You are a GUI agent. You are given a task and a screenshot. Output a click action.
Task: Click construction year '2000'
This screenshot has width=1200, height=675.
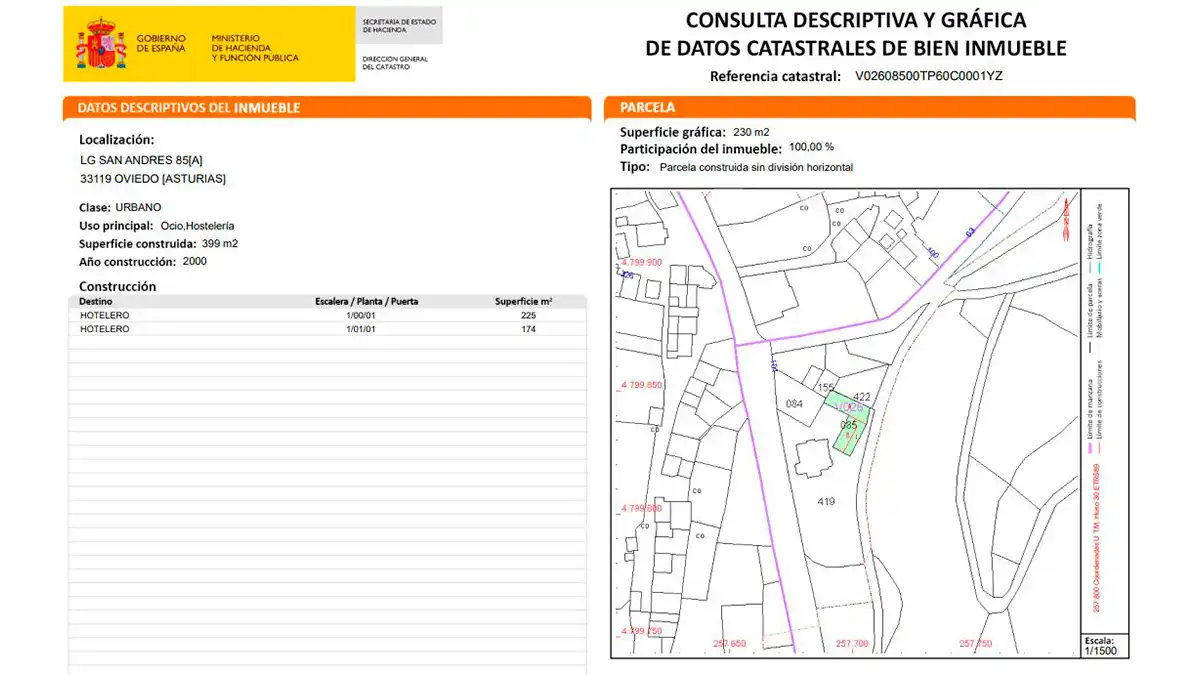(195, 261)
